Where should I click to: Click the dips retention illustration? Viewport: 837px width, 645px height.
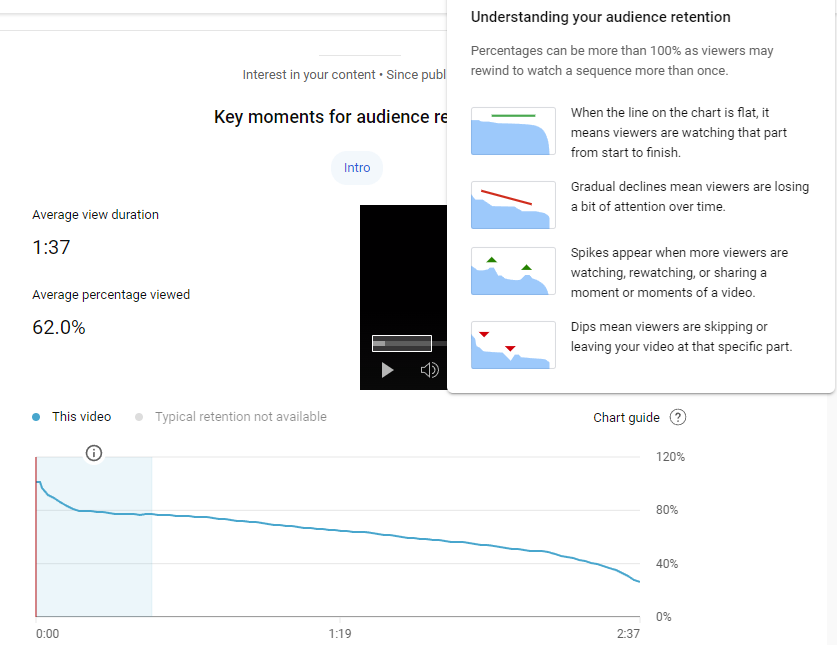coord(512,345)
